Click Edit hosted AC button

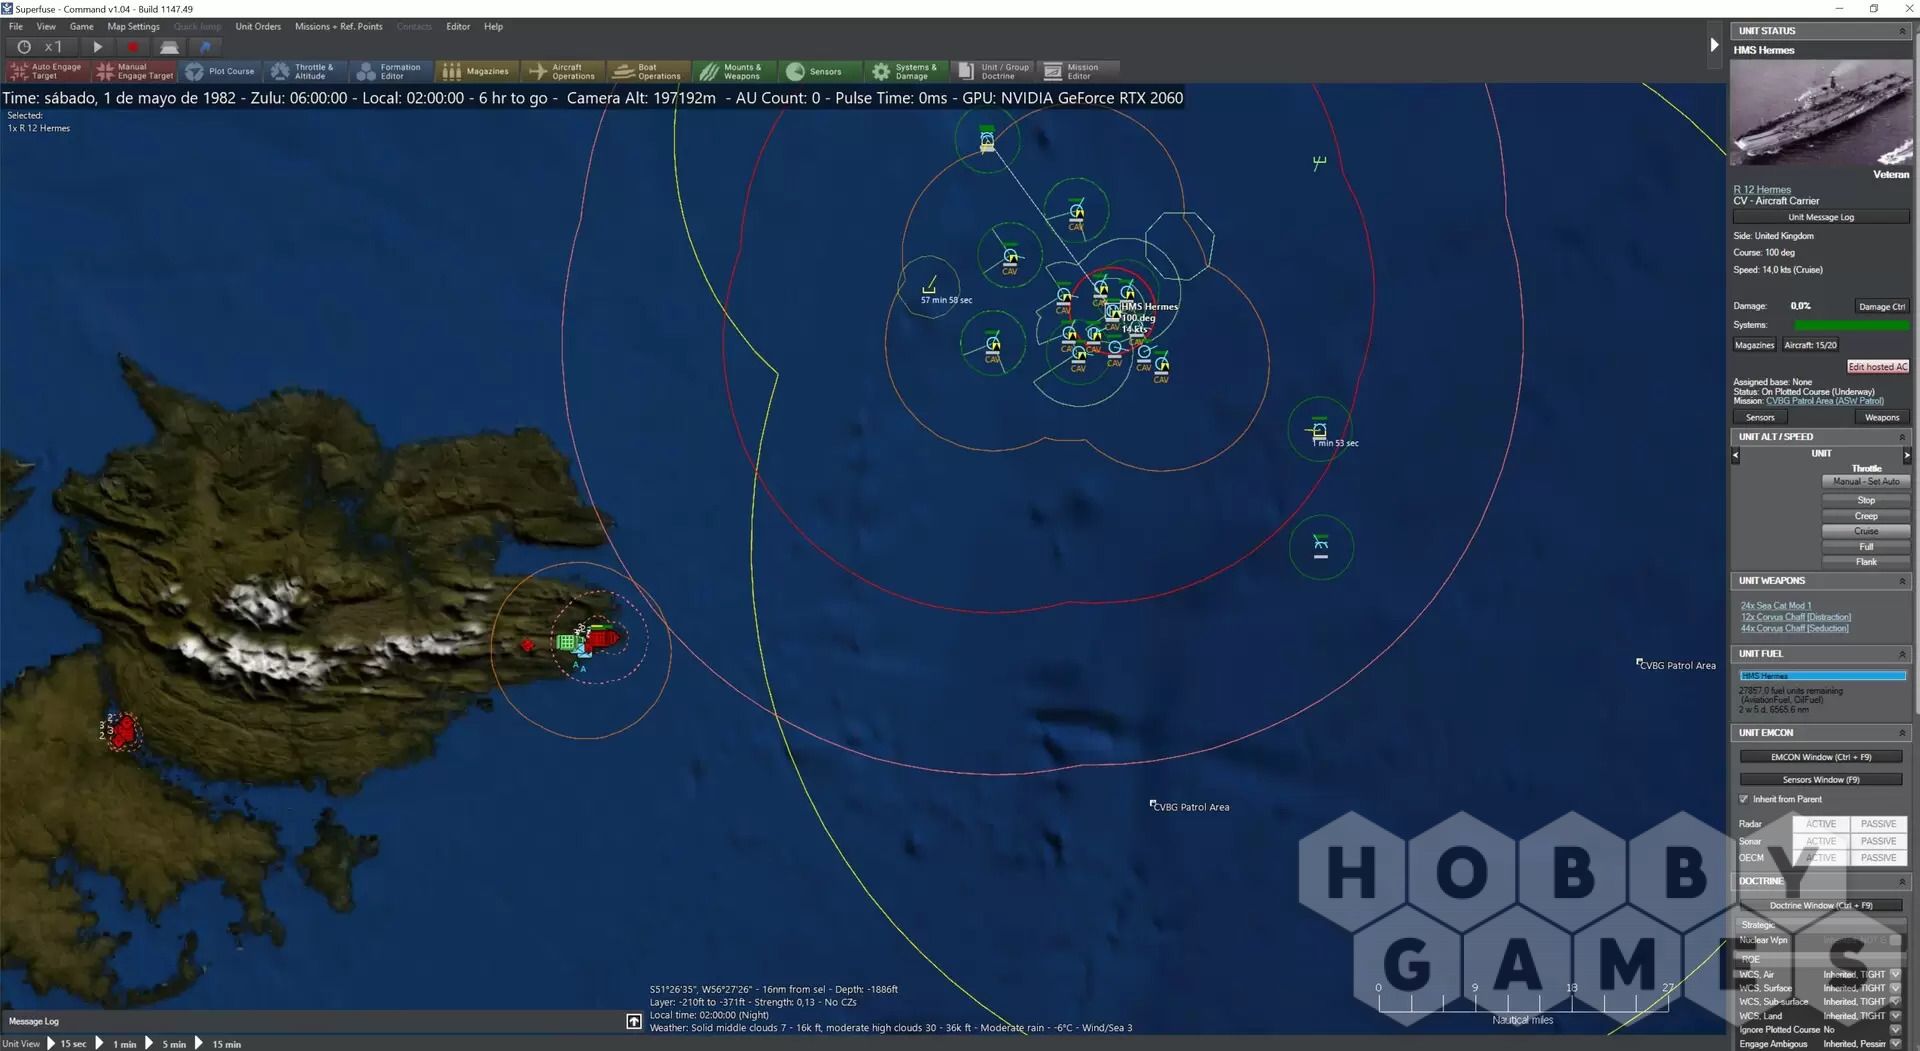click(x=1877, y=367)
